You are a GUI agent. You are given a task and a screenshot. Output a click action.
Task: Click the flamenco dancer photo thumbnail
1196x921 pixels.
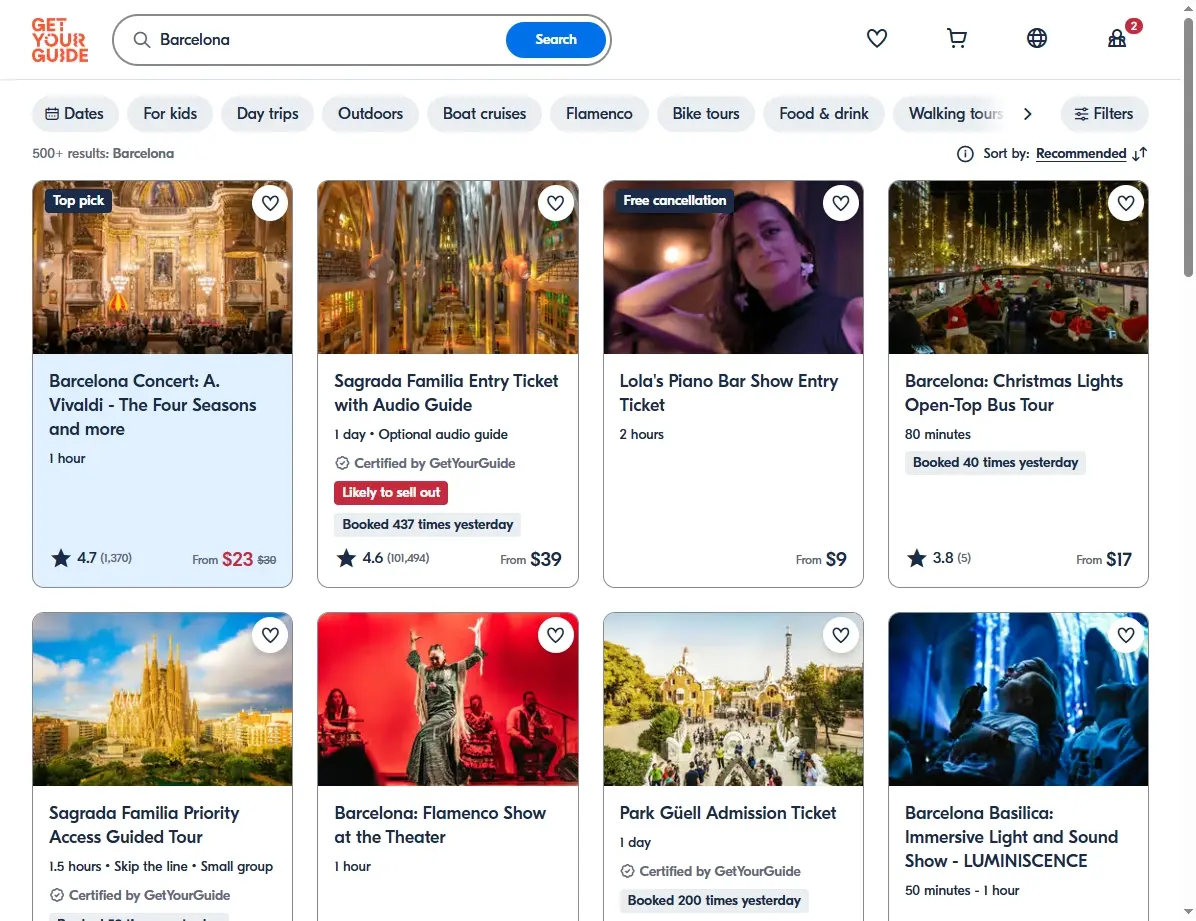(x=448, y=699)
